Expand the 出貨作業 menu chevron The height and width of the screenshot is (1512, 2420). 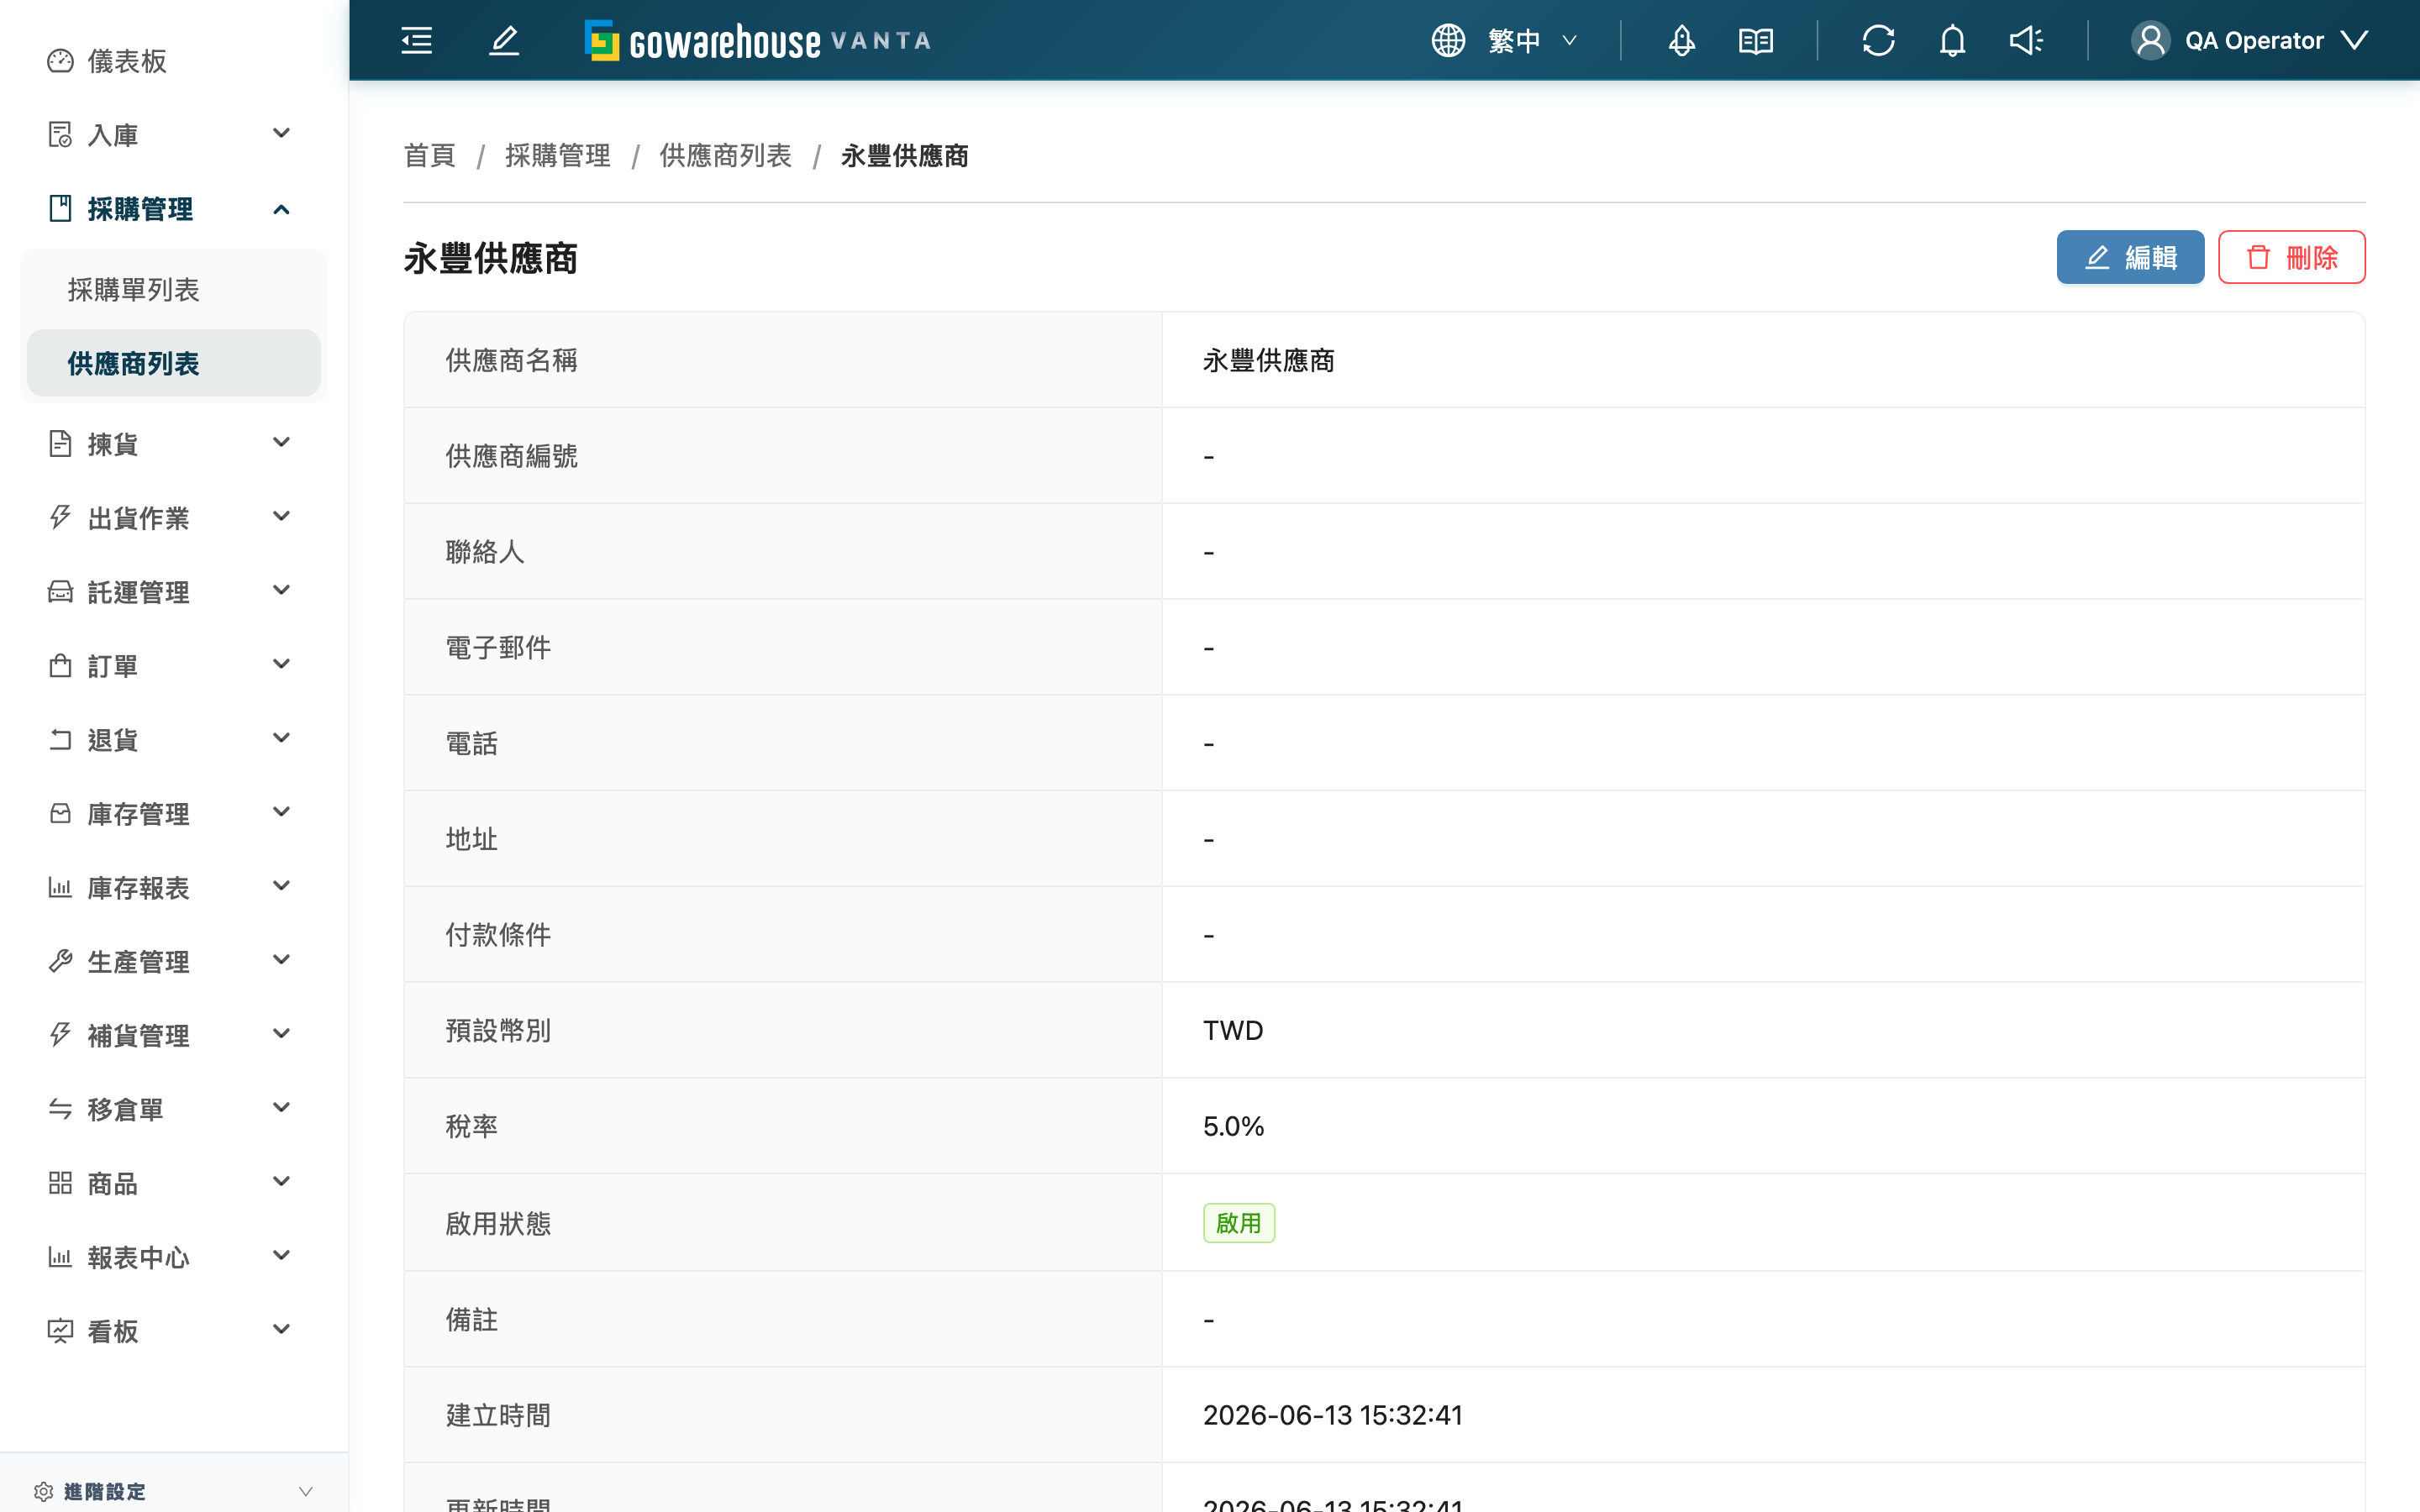click(282, 516)
